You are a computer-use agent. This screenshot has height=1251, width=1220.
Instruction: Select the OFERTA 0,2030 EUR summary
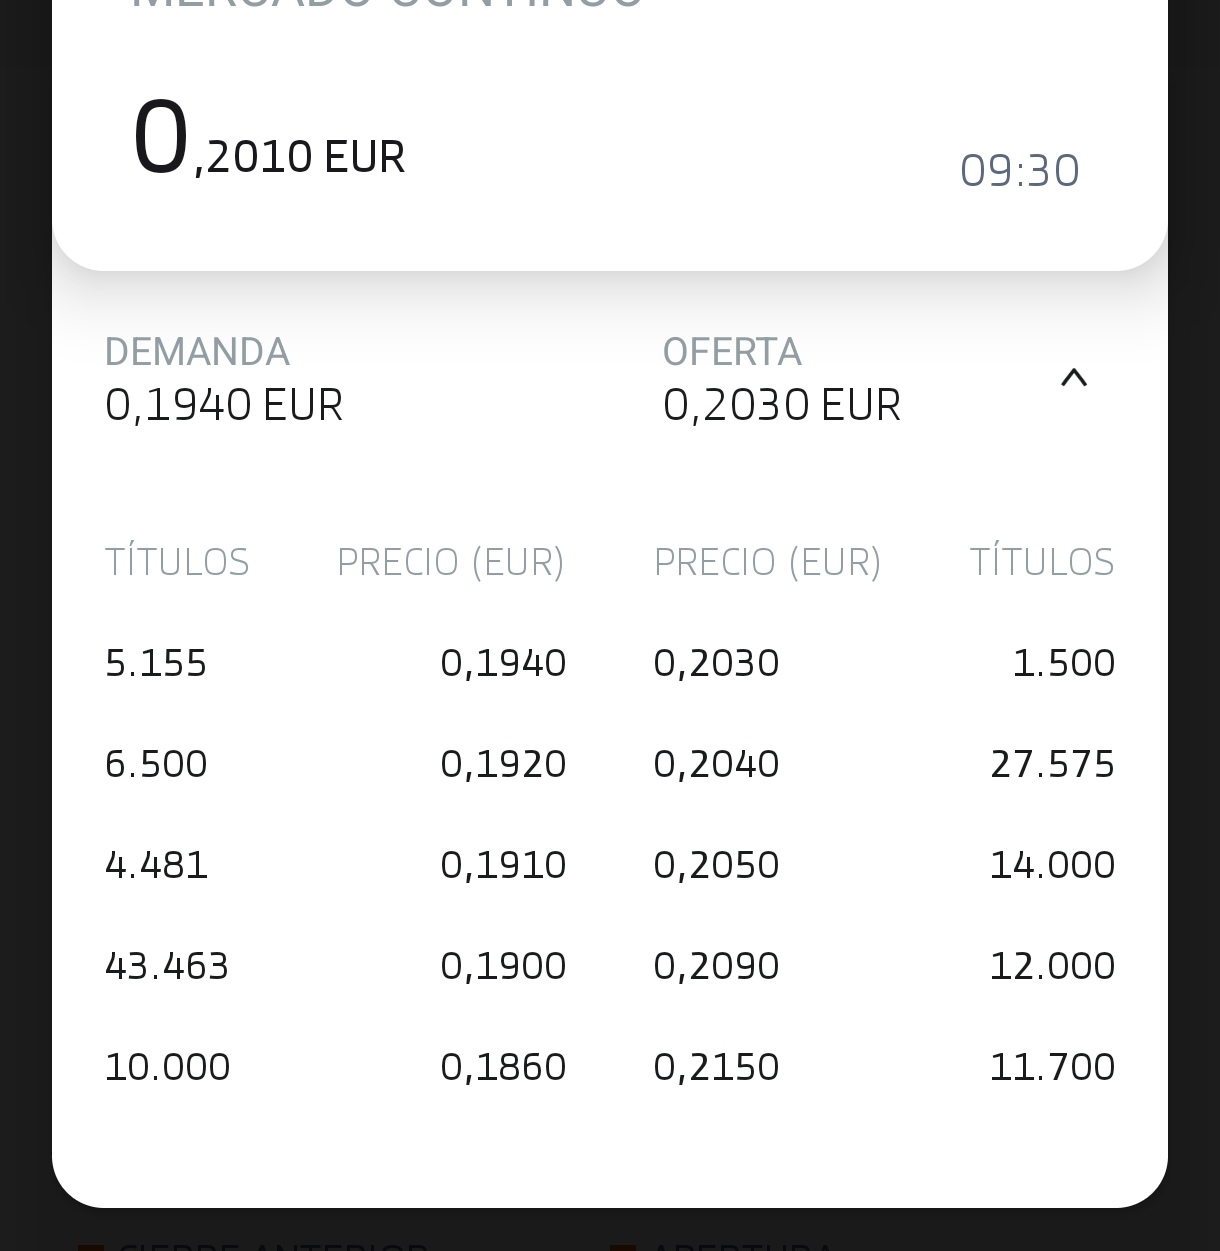tap(781, 380)
